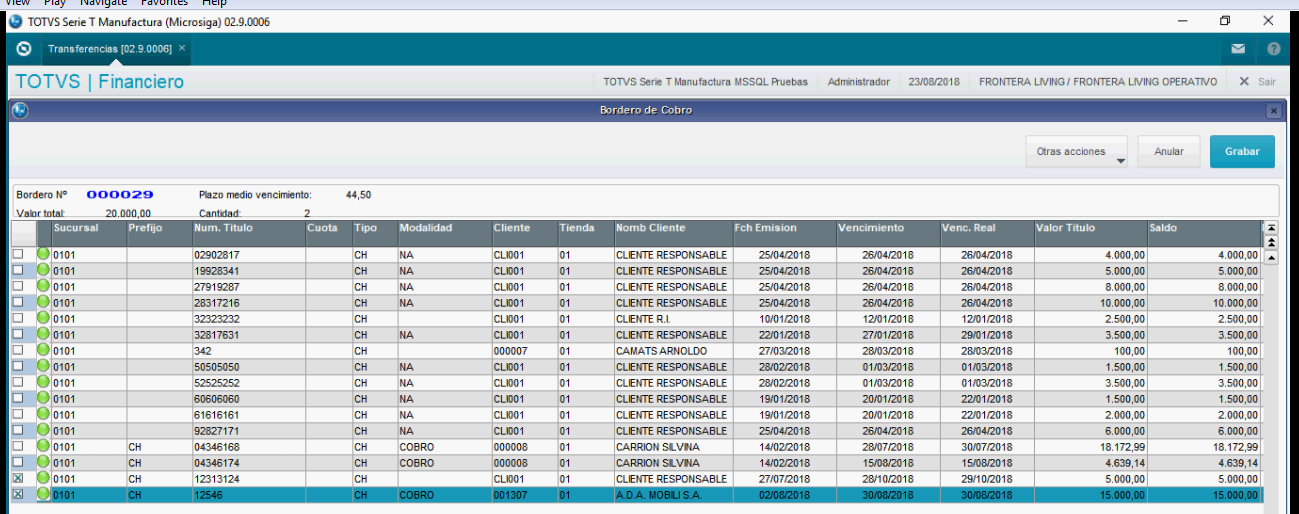Check the box for title 342
Screen dimensions: 1299x514
[18, 351]
